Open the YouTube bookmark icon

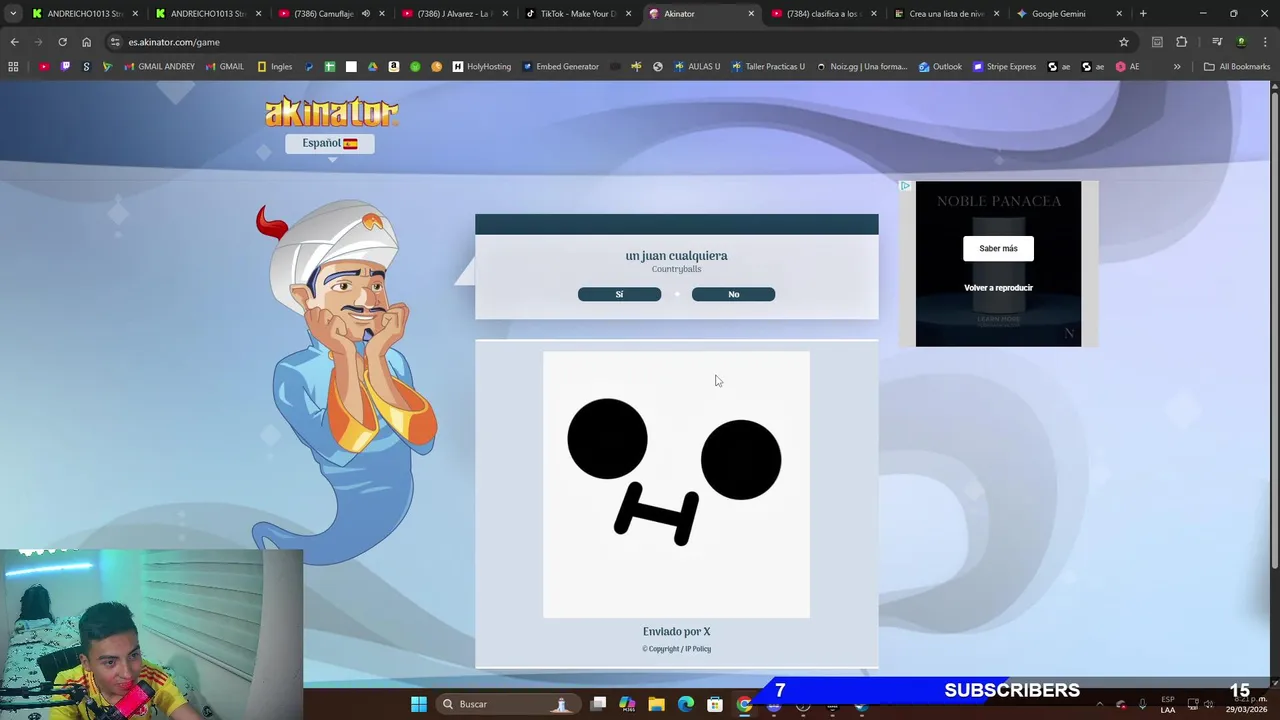(x=44, y=67)
